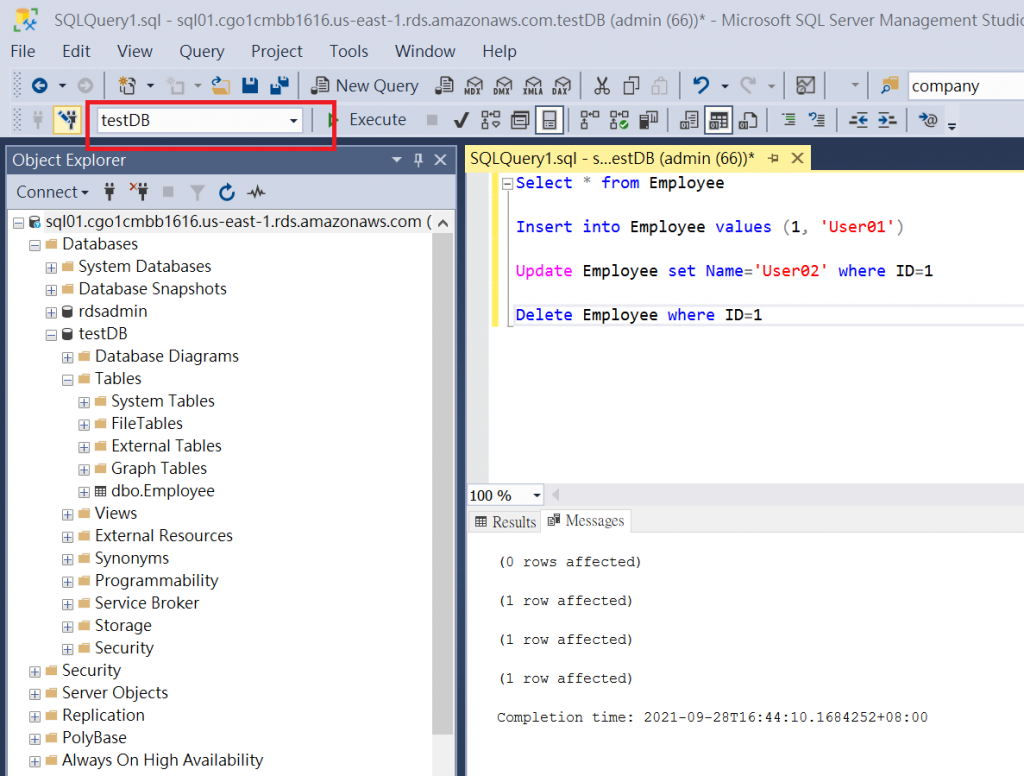
Task: Open a new XMLA query
Action: [533, 86]
